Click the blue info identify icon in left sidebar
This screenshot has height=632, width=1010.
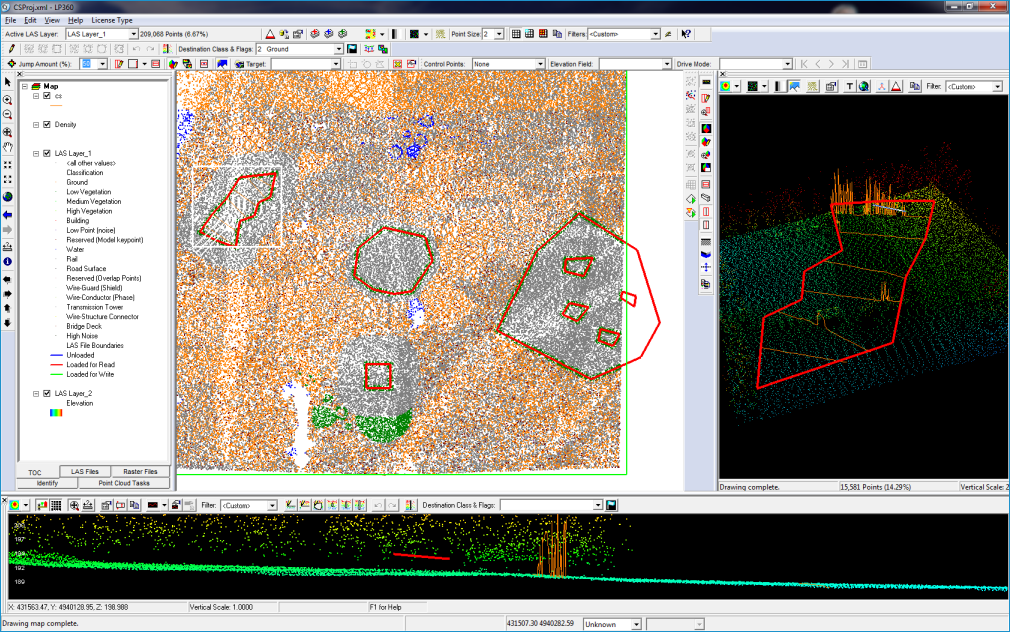pyautogui.click(x=8, y=262)
